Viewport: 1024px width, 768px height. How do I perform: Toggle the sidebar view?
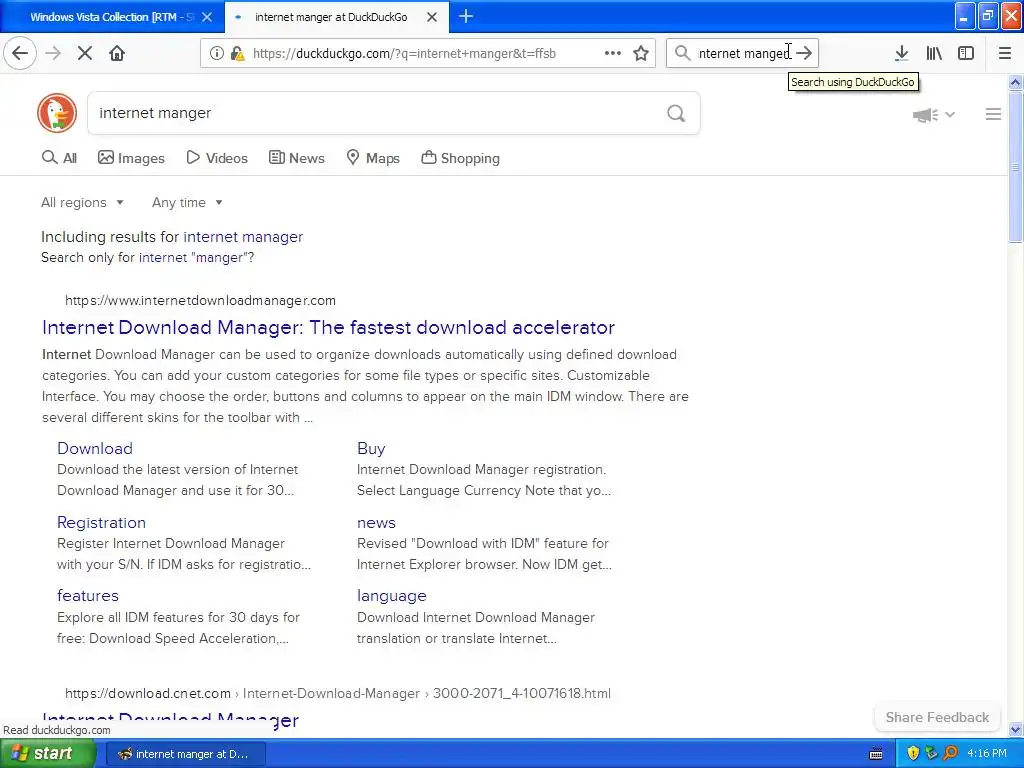[966, 53]
